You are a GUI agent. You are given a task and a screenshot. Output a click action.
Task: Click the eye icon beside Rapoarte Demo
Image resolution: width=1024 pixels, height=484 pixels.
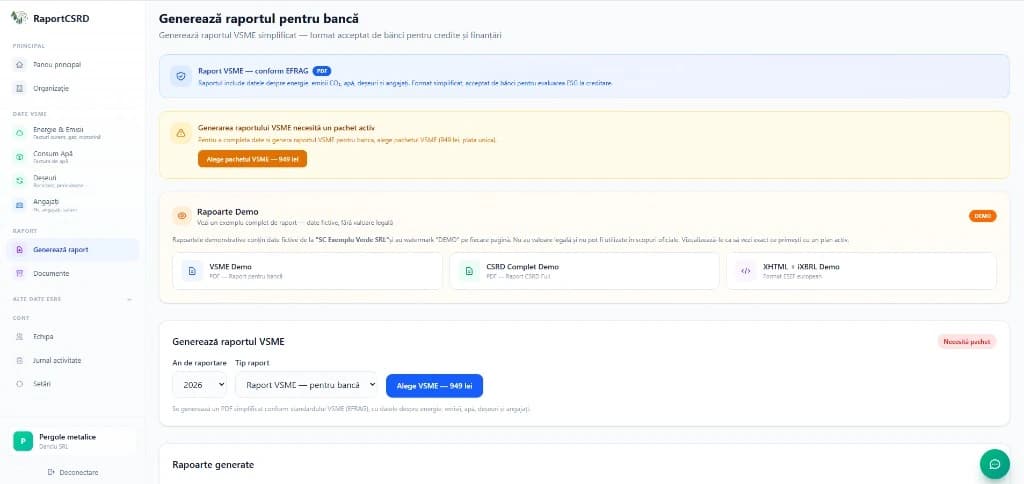pos(181,215)
